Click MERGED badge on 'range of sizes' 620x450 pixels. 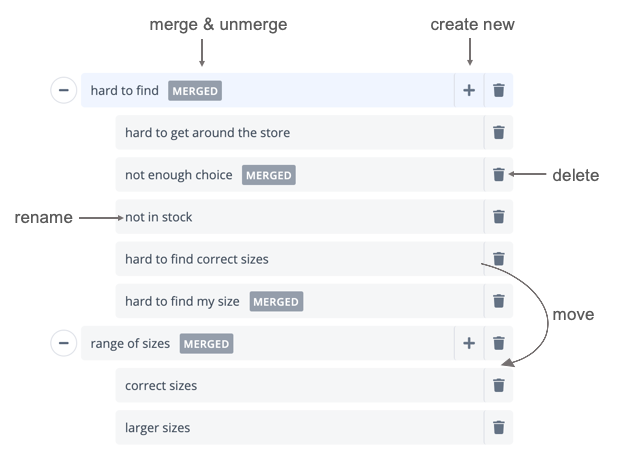pyautogui.click(x=207, y=344)
